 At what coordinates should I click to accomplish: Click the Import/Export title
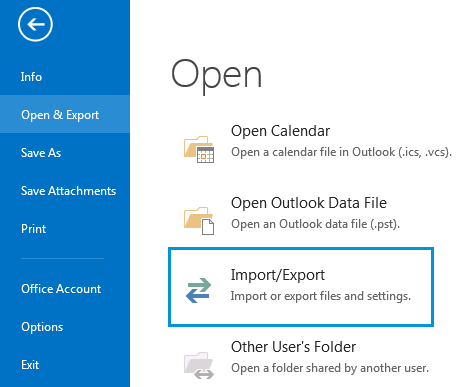click(x=278, y=275)
